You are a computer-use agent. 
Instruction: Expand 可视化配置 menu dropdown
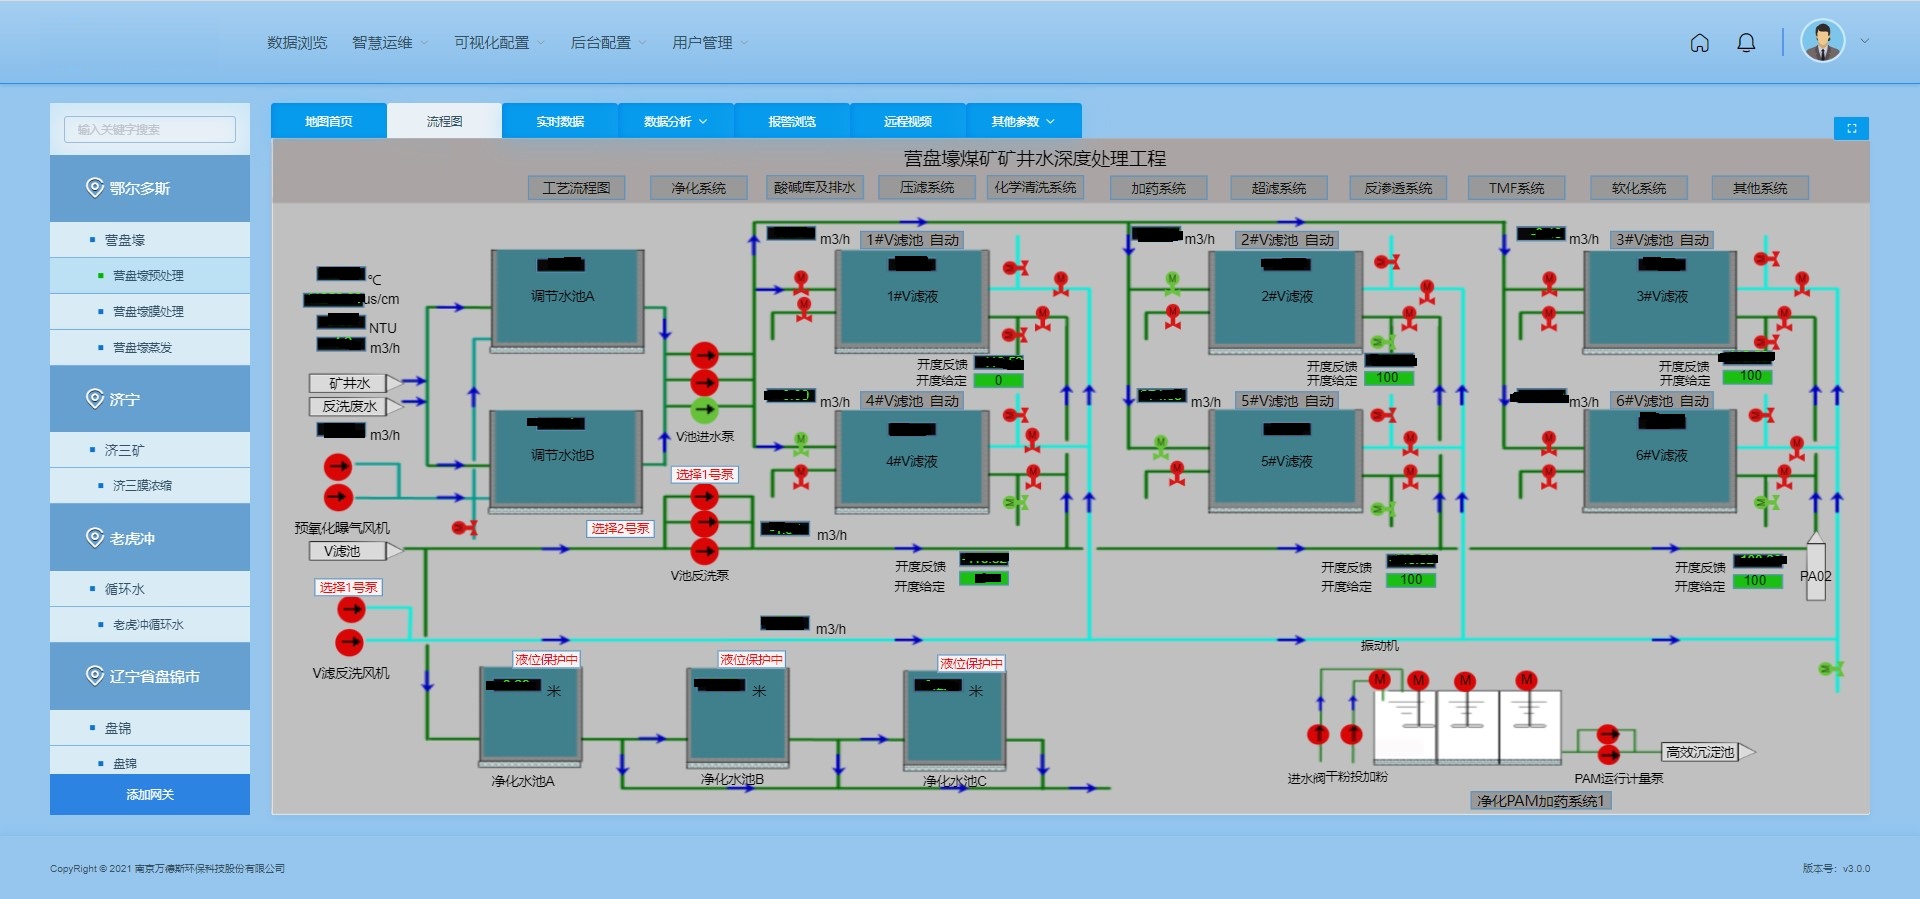(499, 42)
